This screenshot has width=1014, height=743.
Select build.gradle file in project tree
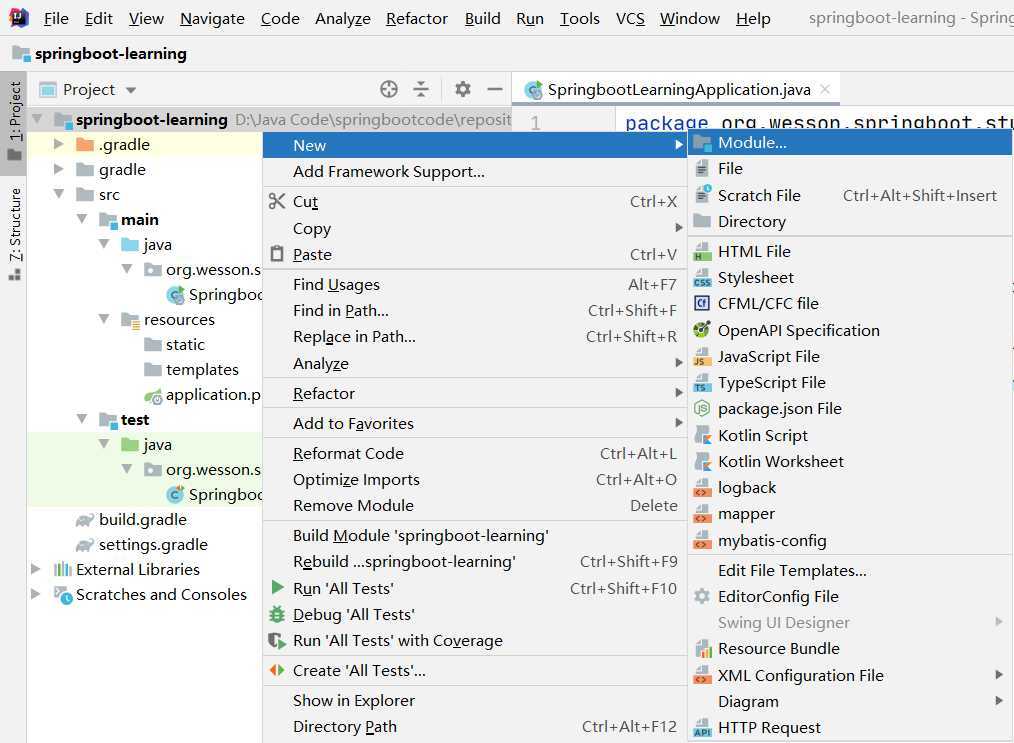142,519
